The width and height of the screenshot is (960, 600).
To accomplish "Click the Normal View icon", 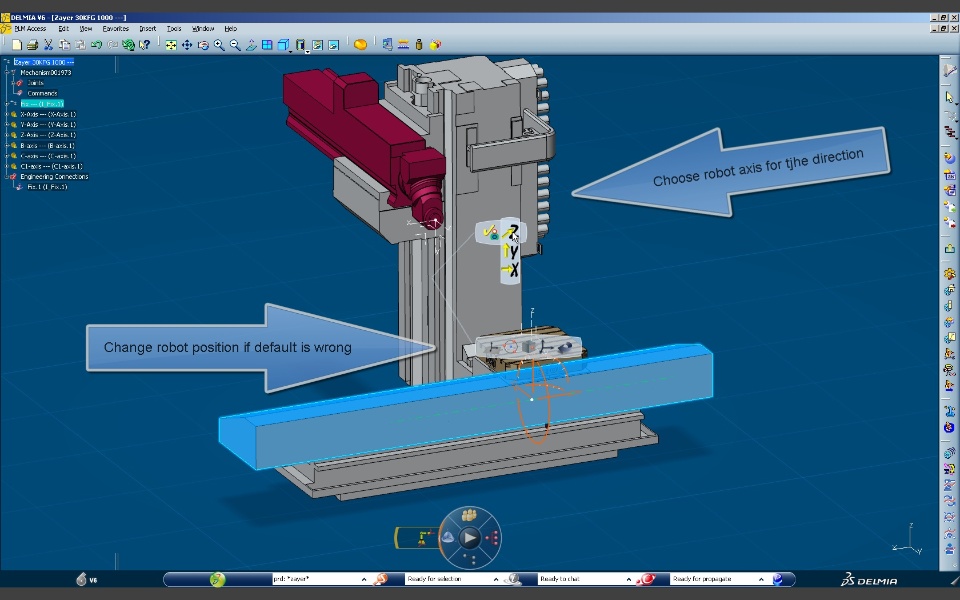I will click(x=251, y=45).
